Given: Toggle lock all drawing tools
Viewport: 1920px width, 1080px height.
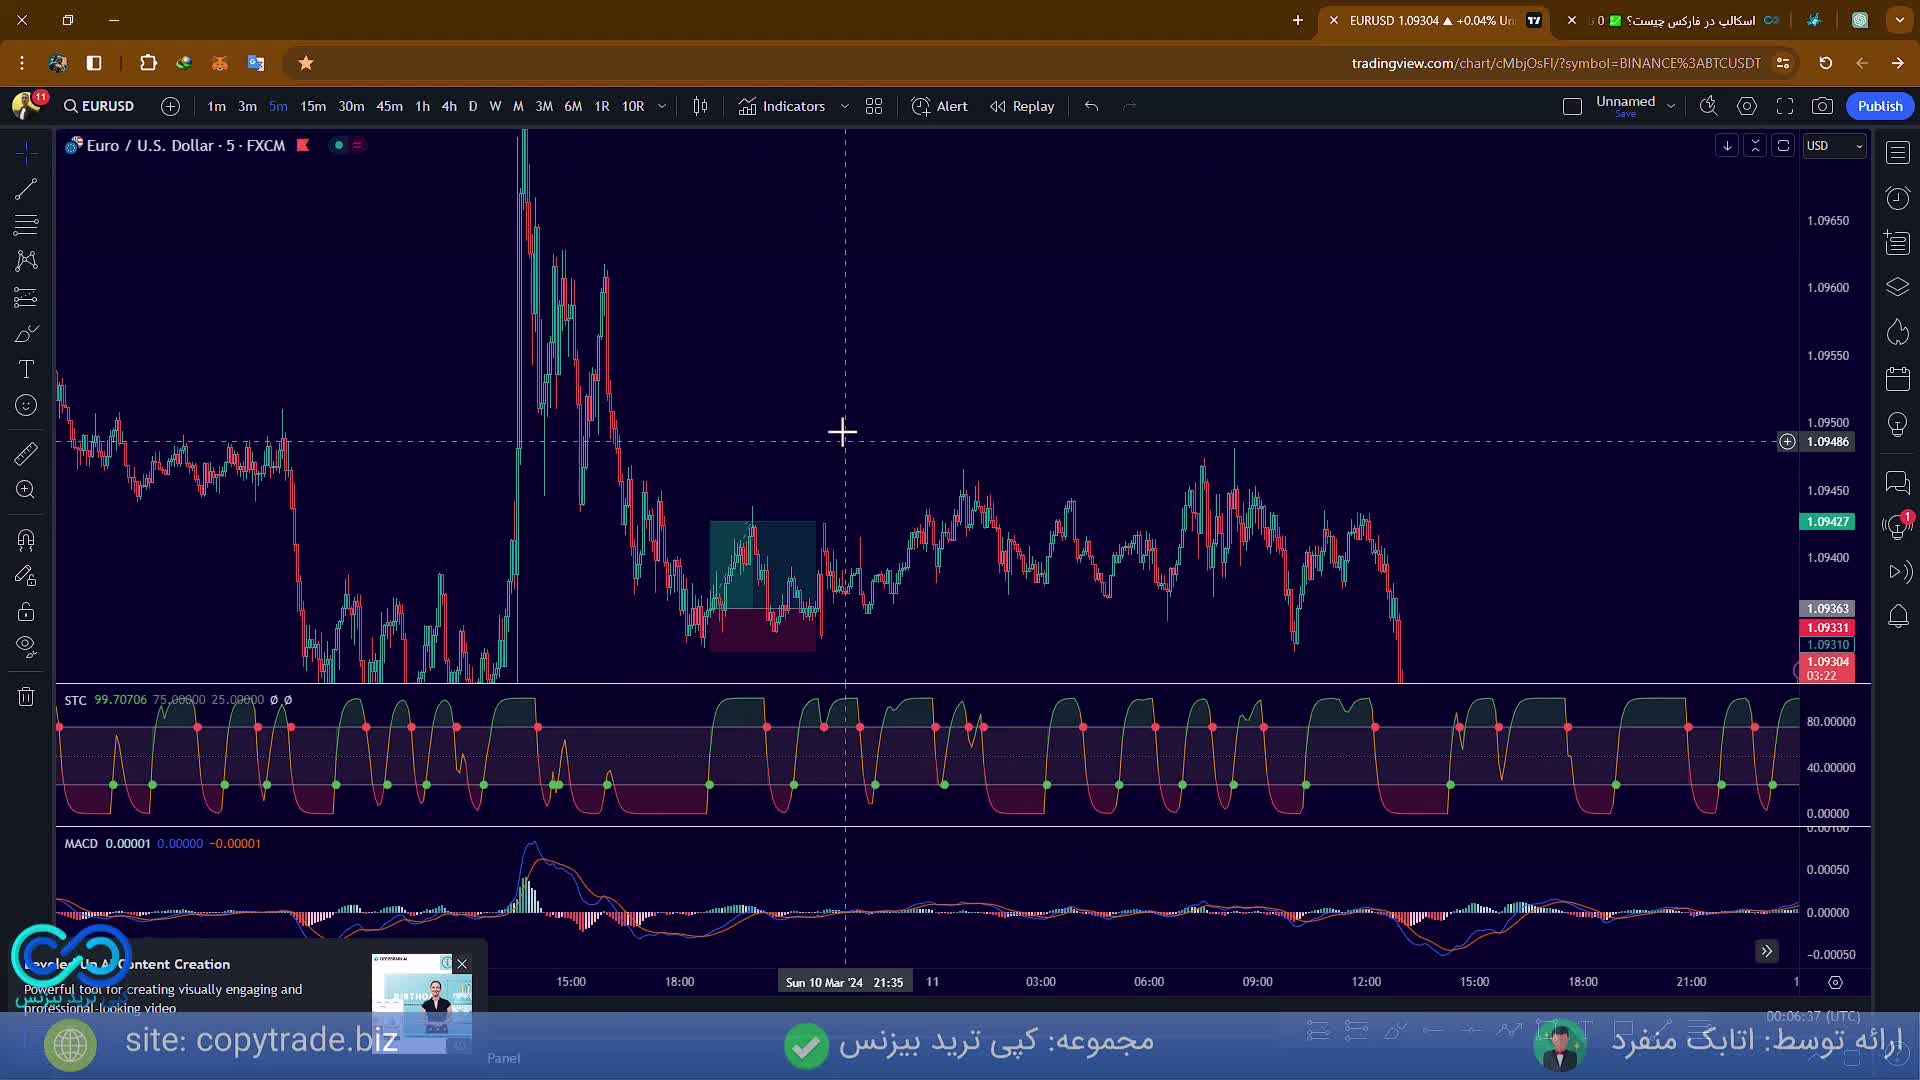Looking at the screenshot, I should point(26,611).
